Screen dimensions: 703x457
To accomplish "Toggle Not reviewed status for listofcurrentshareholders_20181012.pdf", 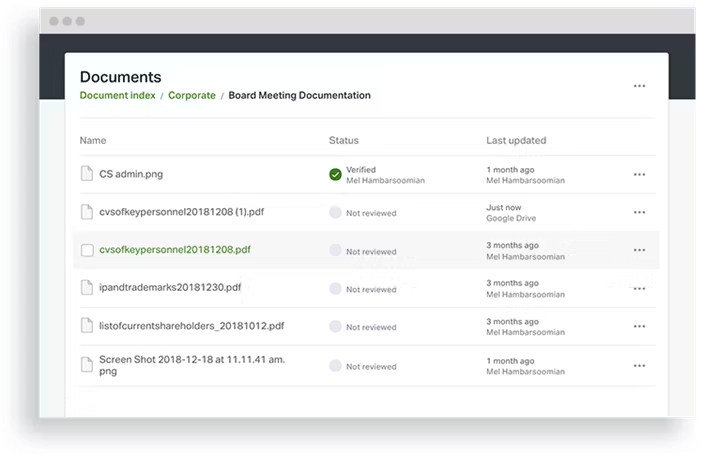I will [x=336, y=327].
